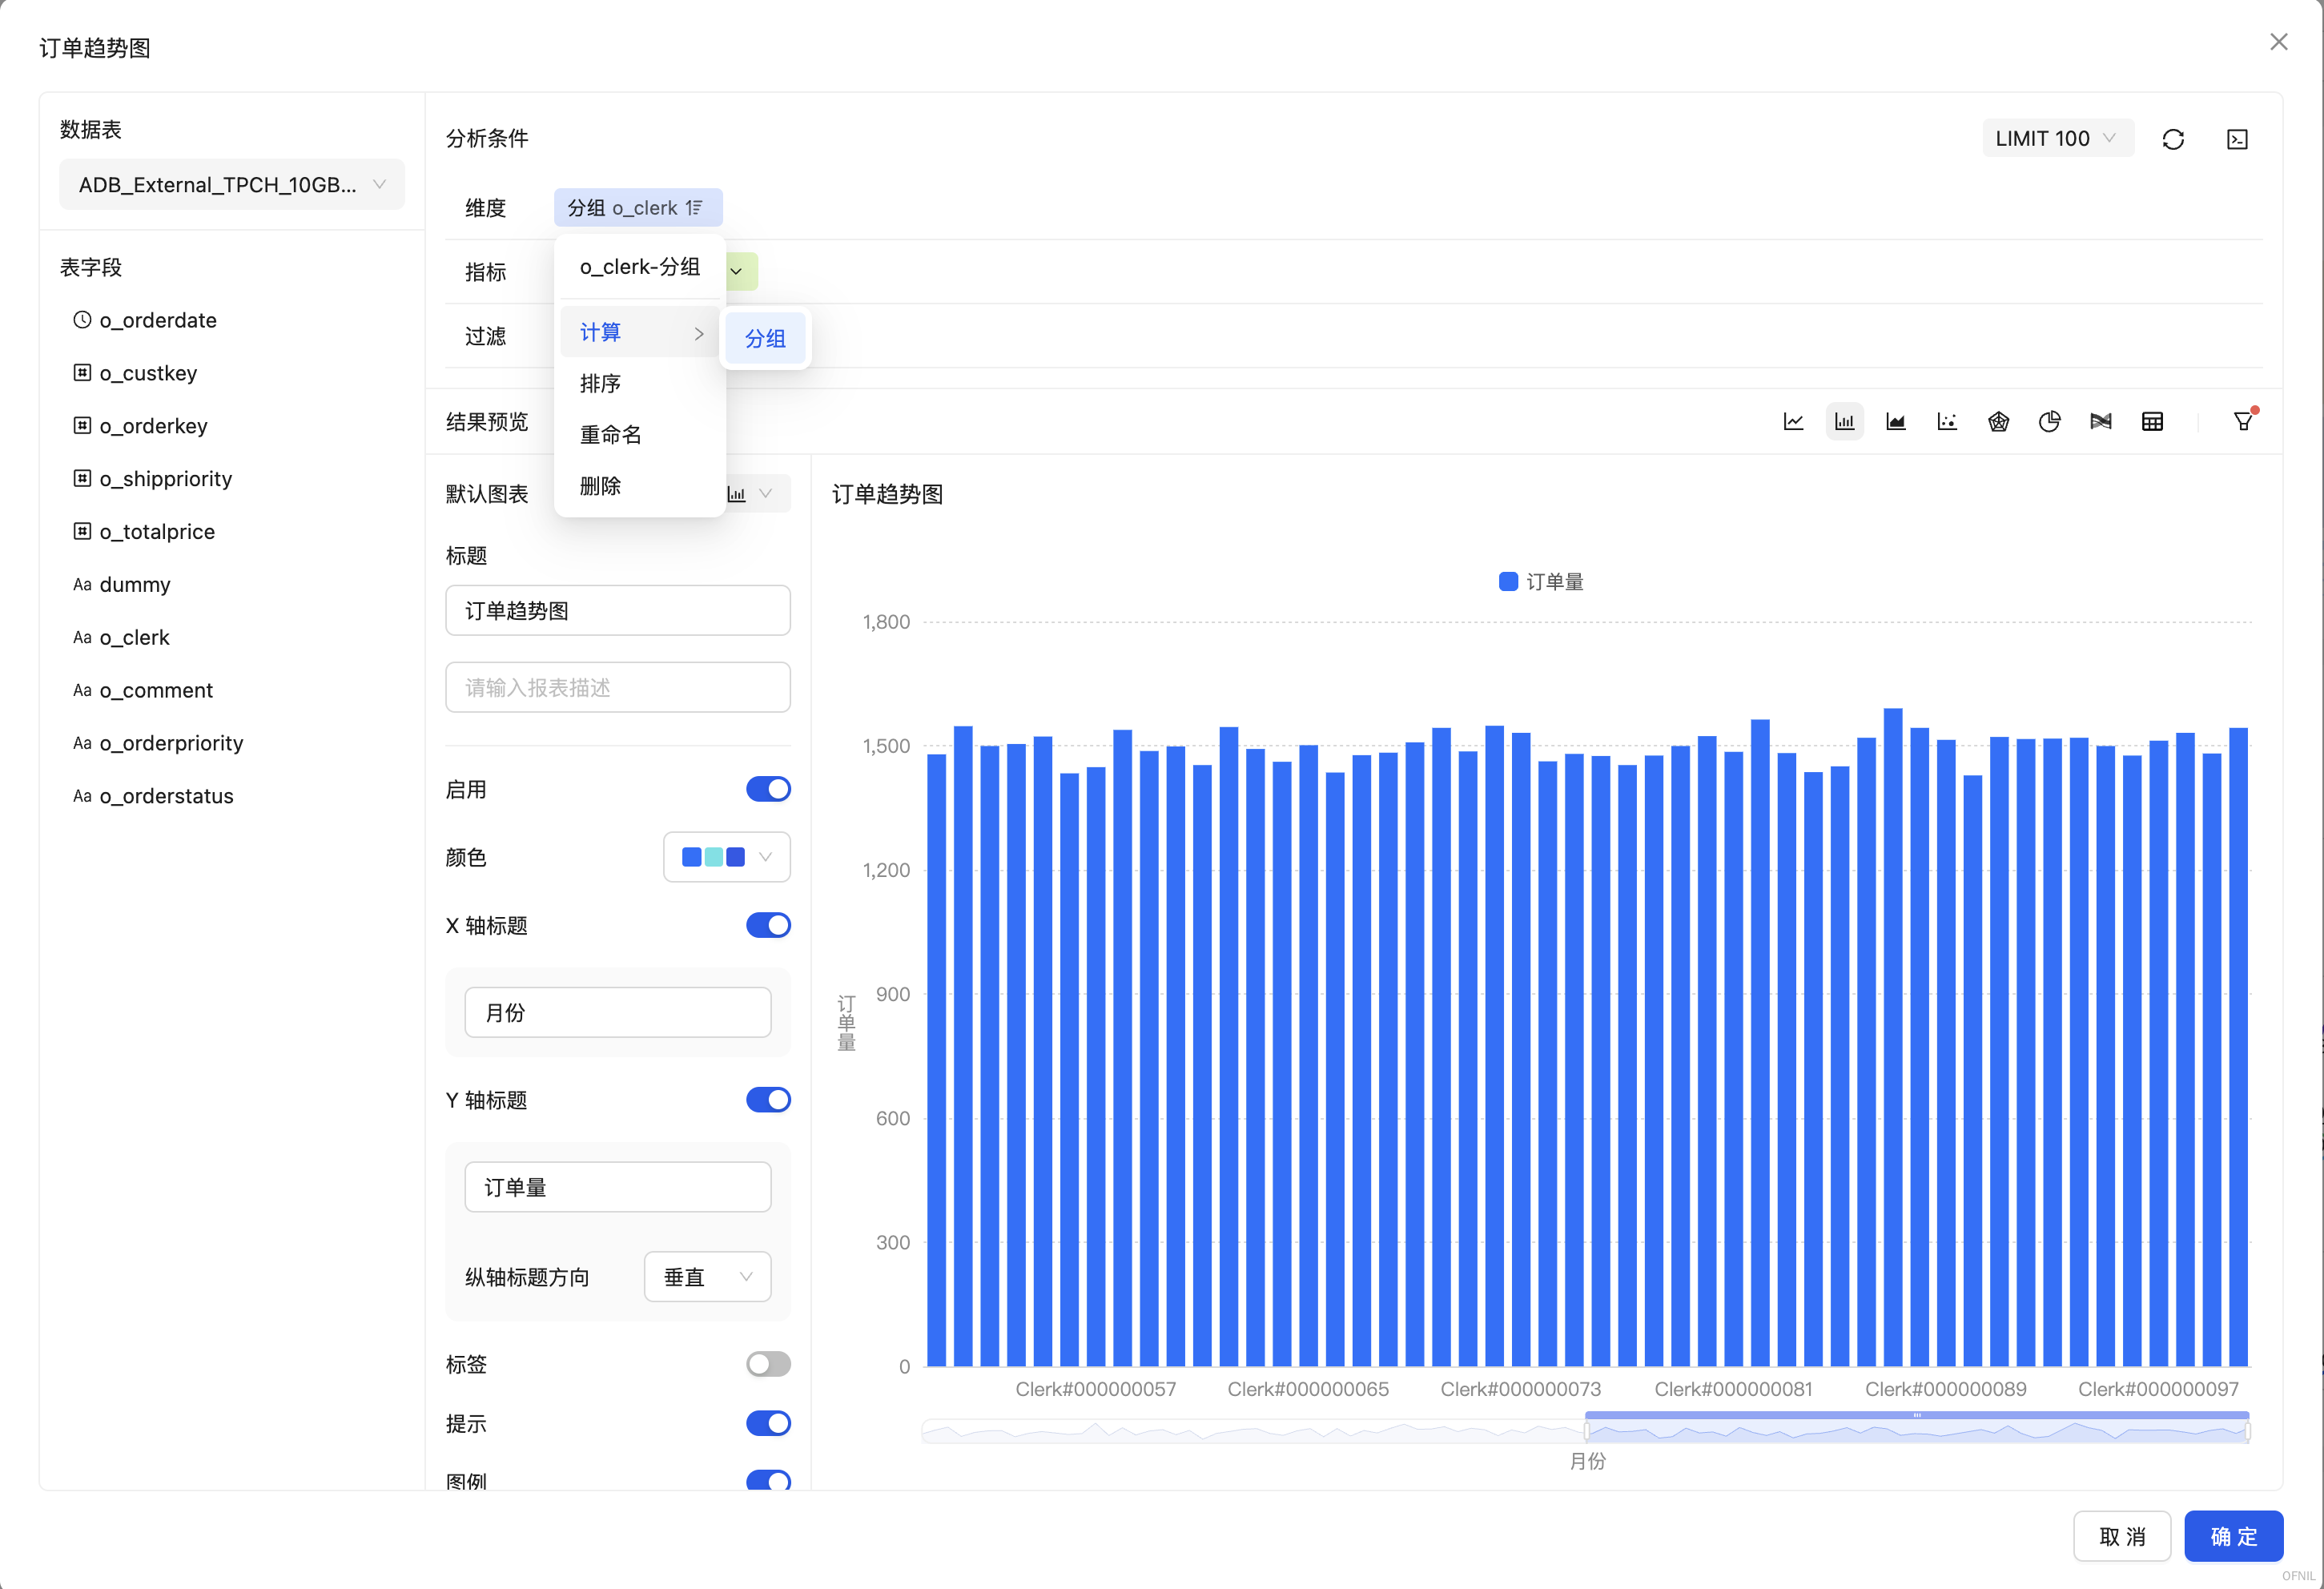This screenshot has height=1589, width=2324.
Task: Choose 重命名 from the context menu
Action: pos(640,435)
